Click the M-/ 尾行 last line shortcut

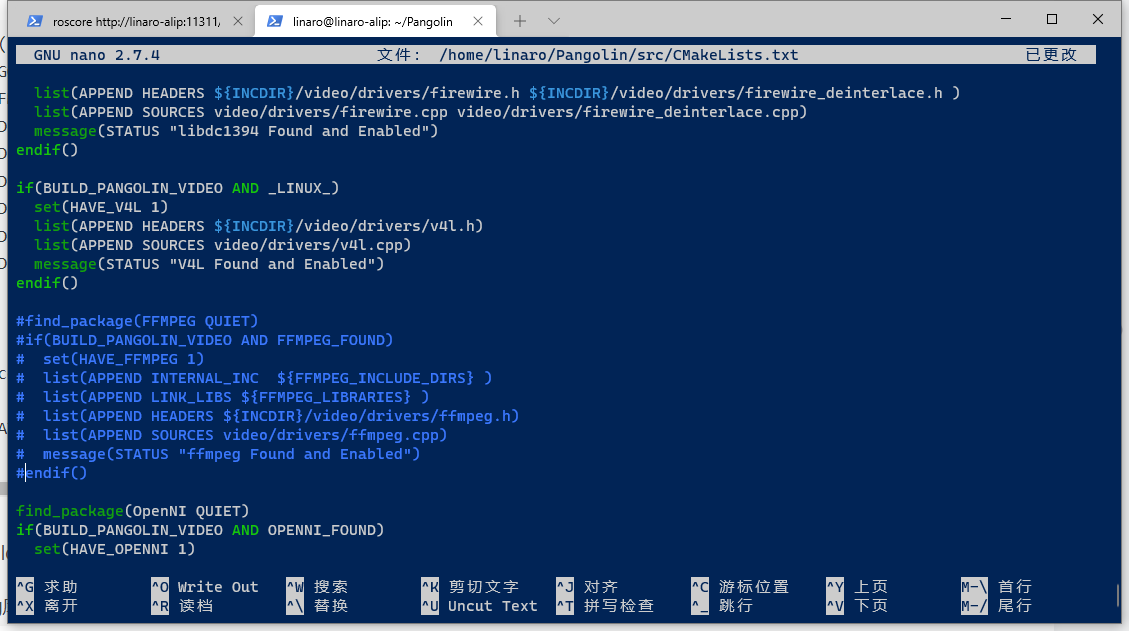coord(997,606)
